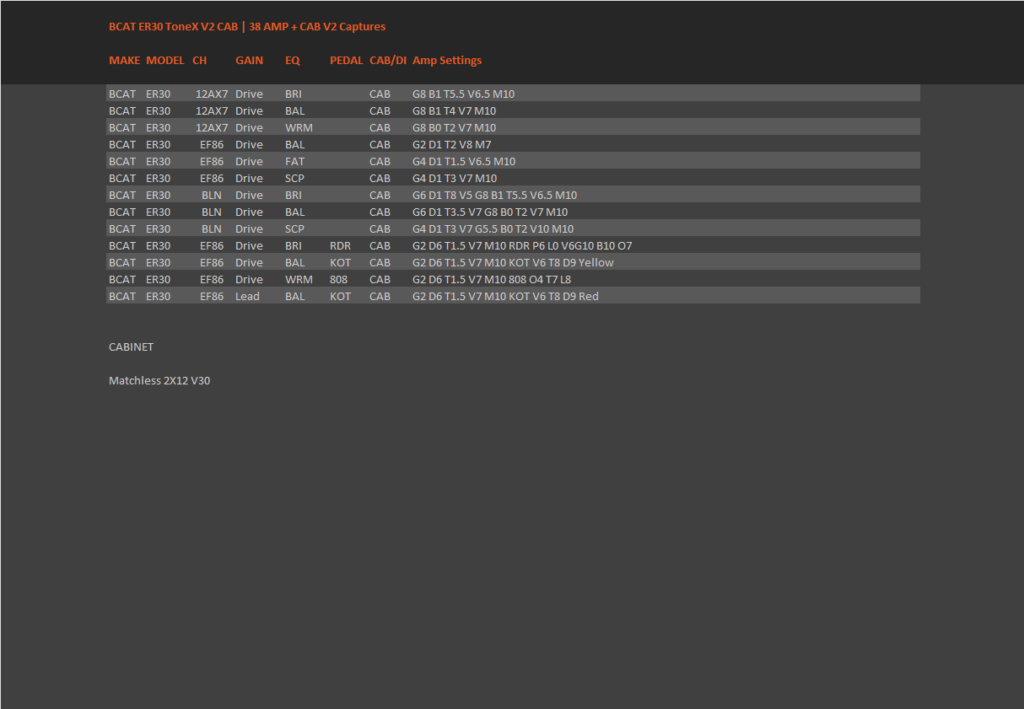
Task: Select the MAKE column header
Action: pyautogui.click(x=124, y=60)
